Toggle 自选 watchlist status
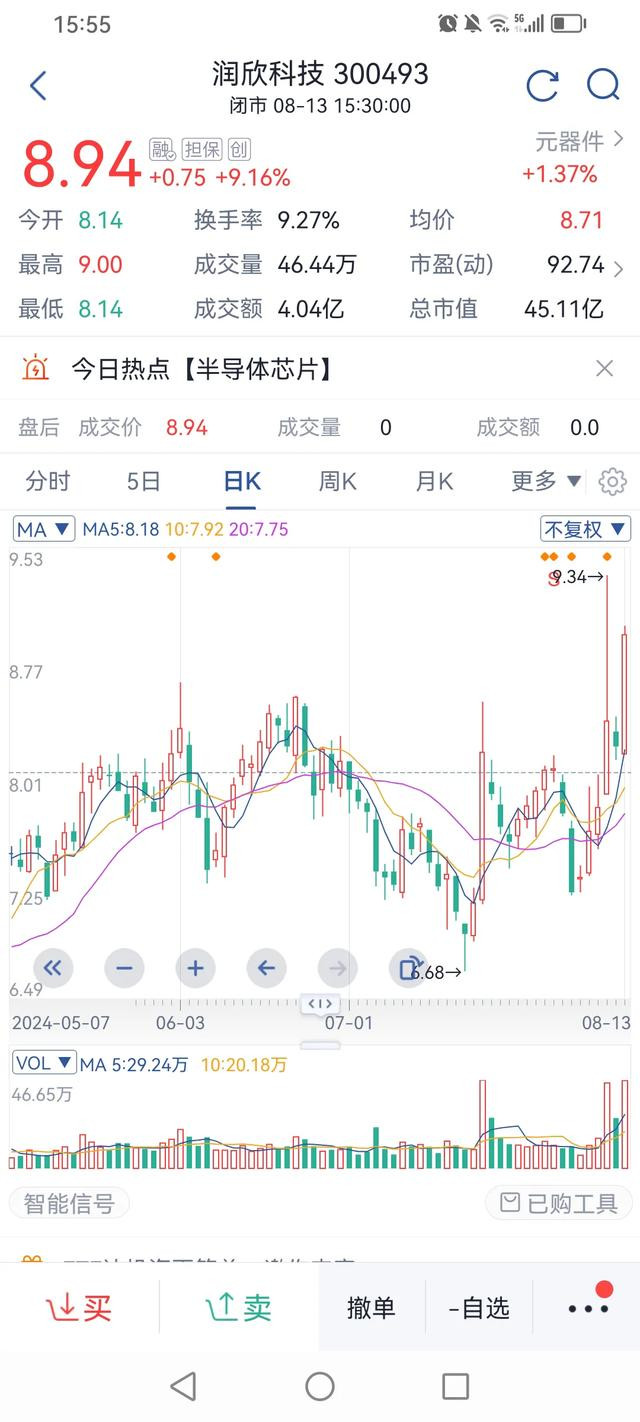 pos(480,1307)
